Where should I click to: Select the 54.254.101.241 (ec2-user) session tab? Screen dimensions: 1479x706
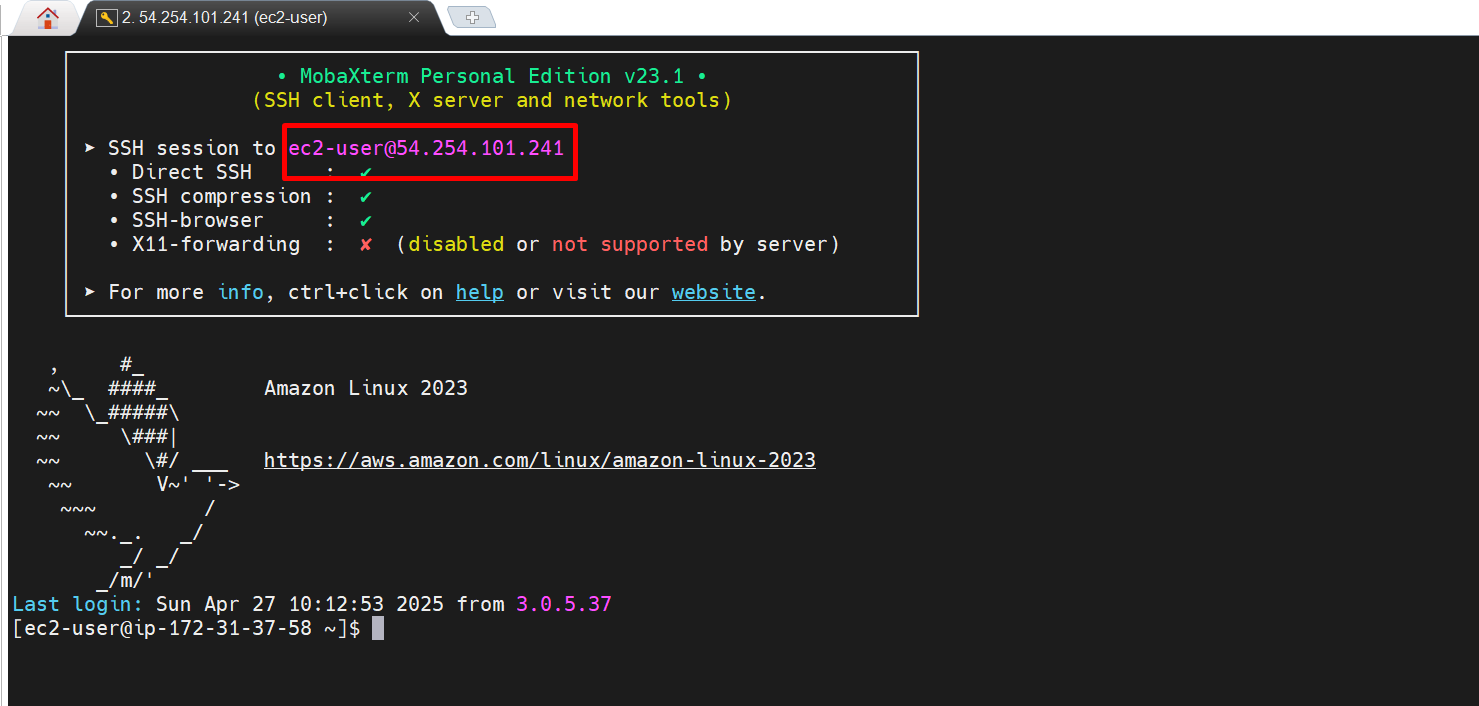tap(260, 18)
